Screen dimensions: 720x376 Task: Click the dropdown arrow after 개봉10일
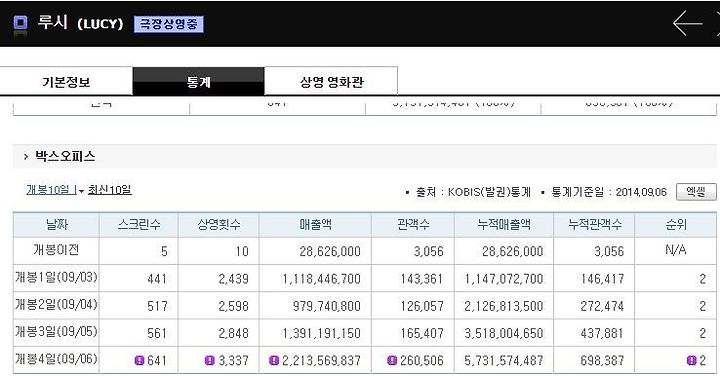(x=81, y=191)
